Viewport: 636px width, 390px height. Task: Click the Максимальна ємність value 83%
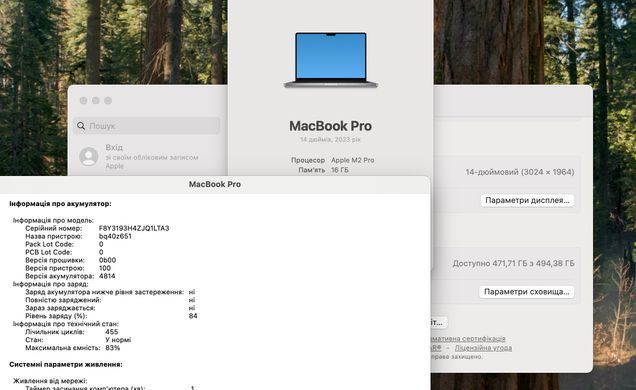click(x=112, y=348)
